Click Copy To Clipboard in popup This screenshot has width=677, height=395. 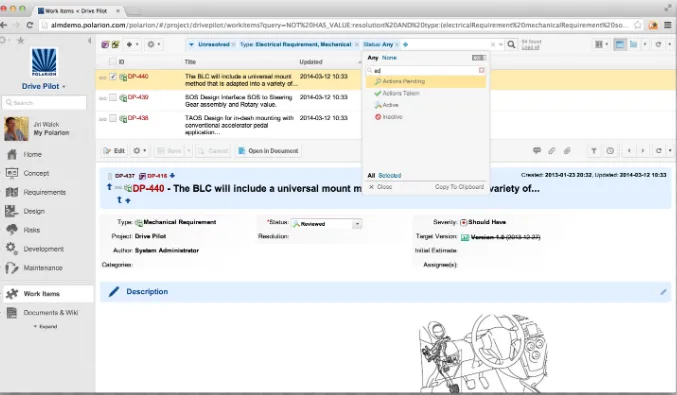point(459,187)
